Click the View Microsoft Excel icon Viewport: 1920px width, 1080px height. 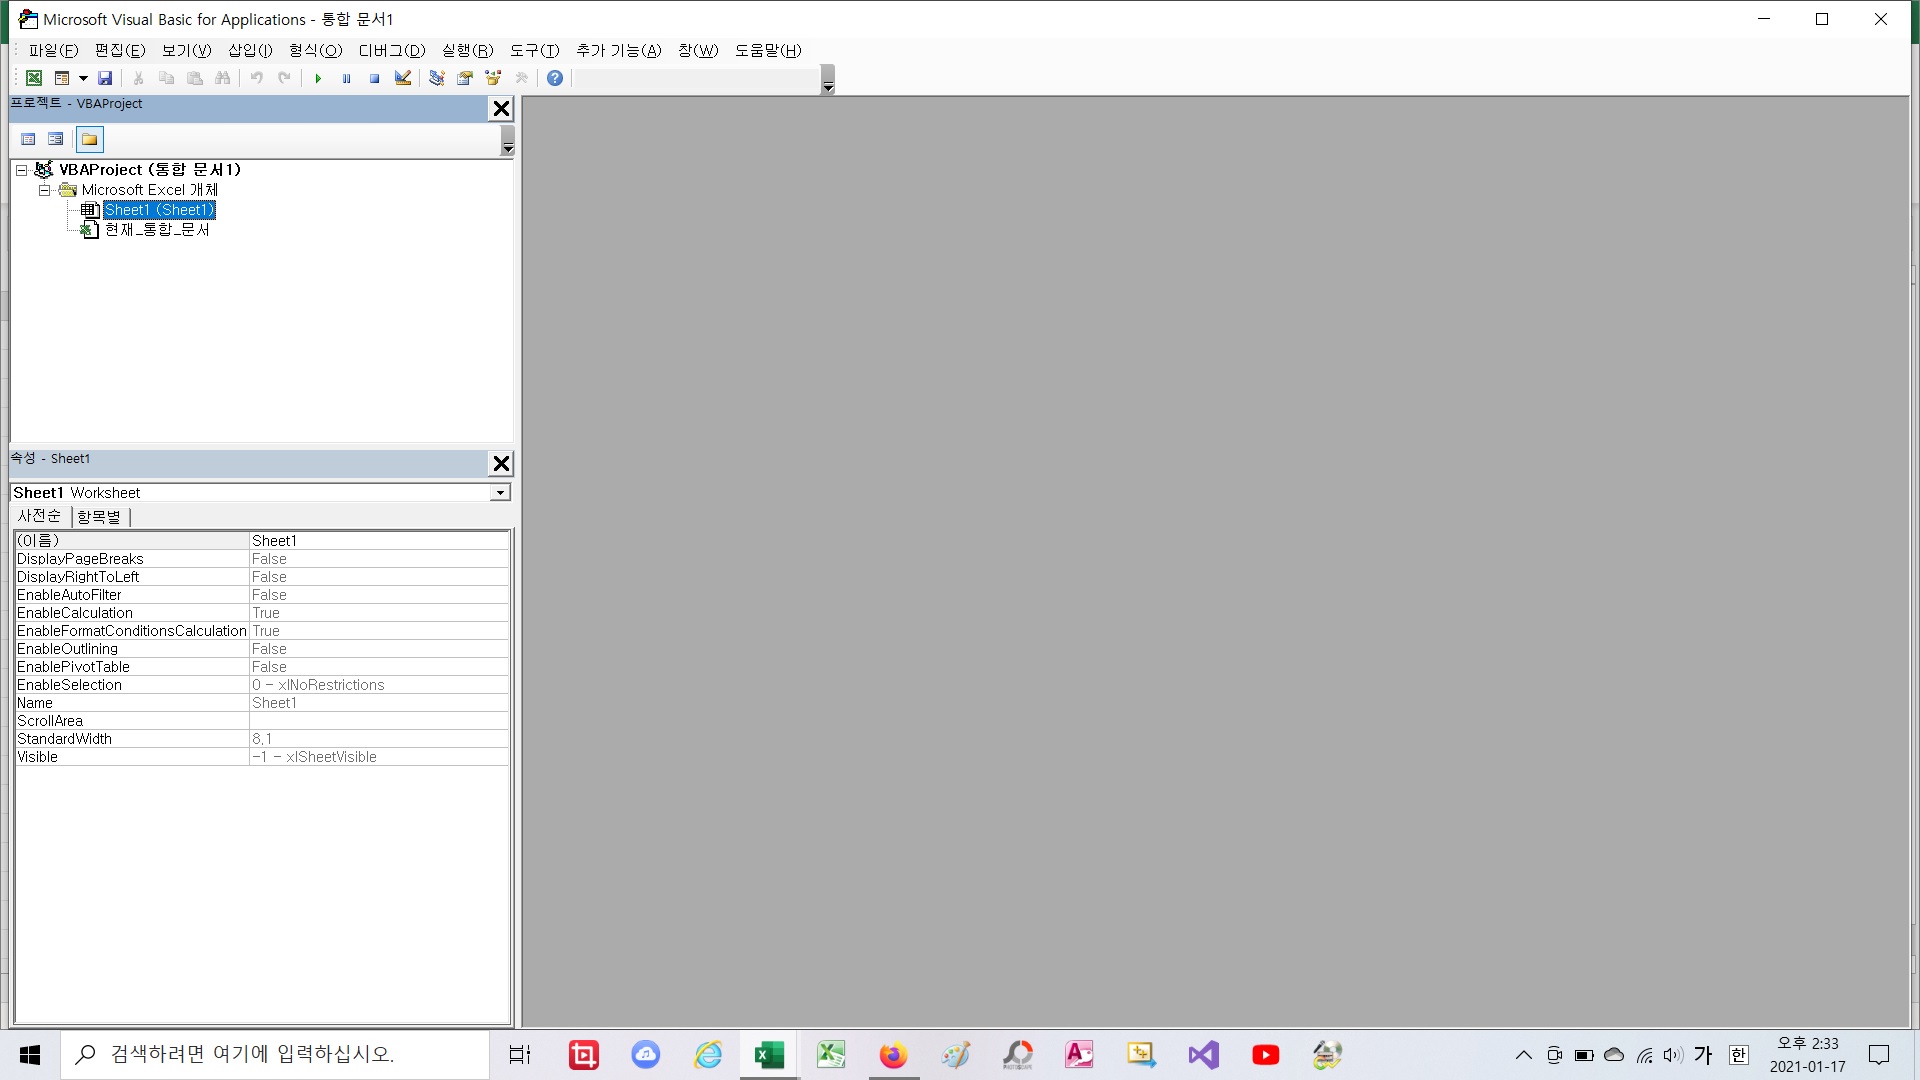pyautogui.click(x=34, y=78)
